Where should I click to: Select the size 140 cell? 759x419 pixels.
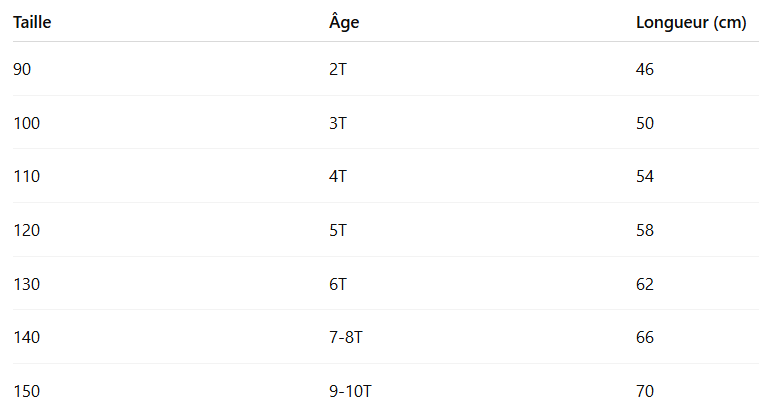point(27,337)
